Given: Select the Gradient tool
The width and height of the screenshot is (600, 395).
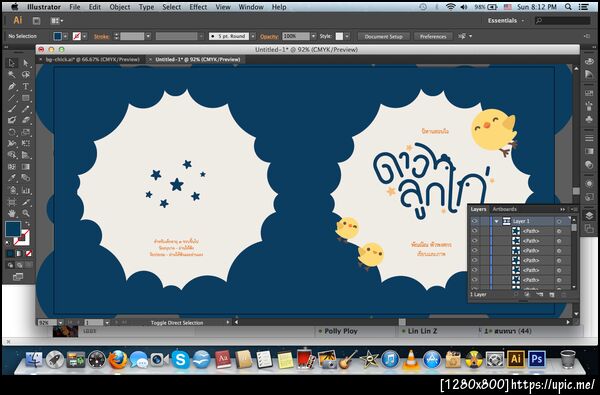Looking at the screenshot, I should pos(25,166).
